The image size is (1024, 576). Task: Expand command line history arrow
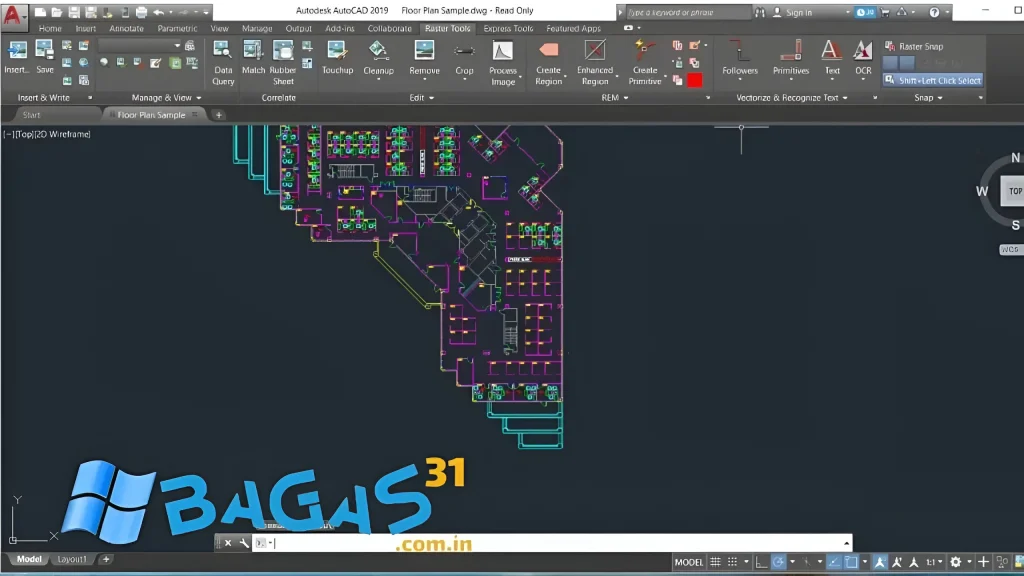point(846,543)
